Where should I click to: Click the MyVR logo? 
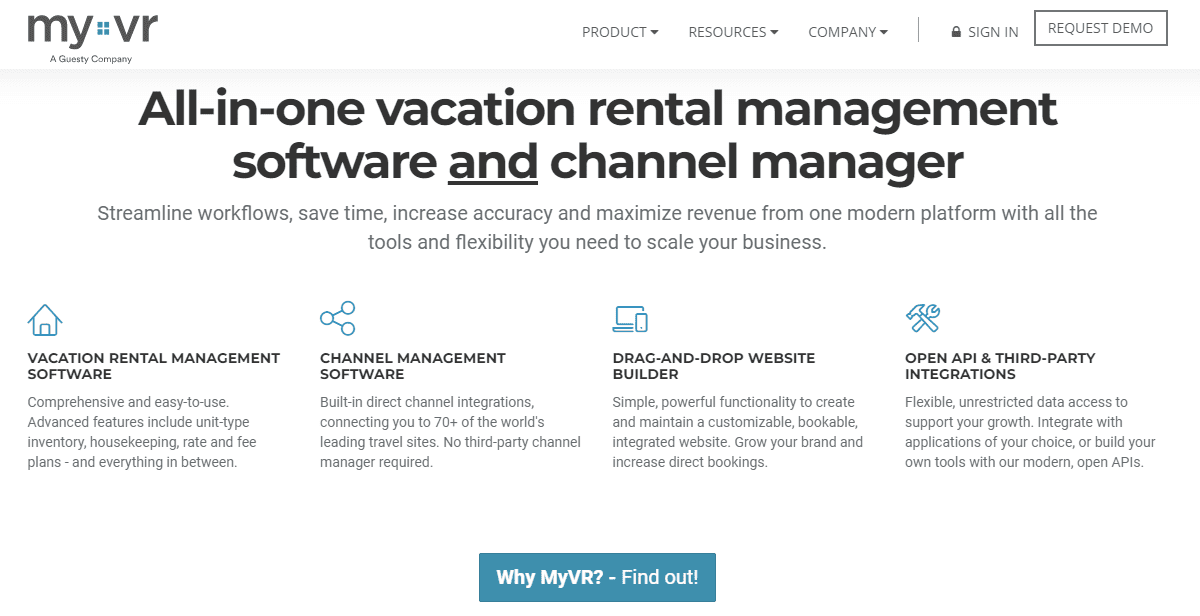(x=92, y=38)
